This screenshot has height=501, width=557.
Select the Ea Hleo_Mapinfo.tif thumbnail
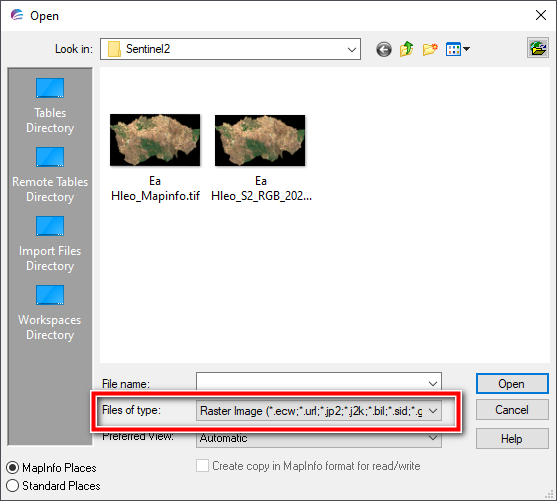[155, 140]
